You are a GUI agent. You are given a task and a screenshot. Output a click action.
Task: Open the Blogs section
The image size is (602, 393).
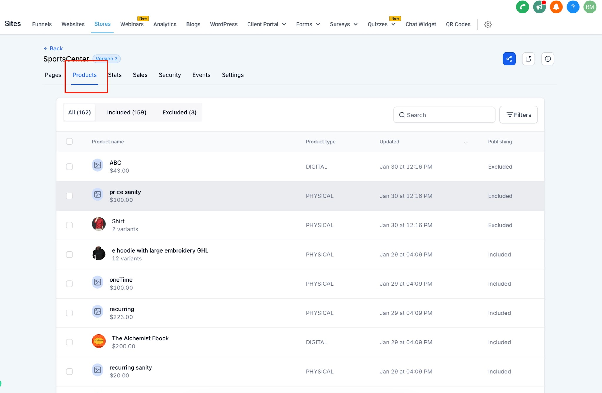pos(193,24)
